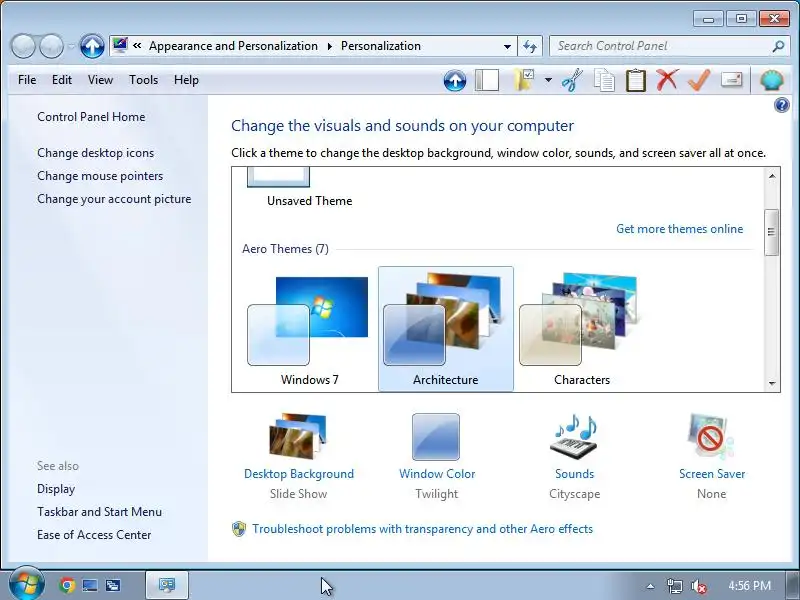Open Change mouse pointers
Viewport: 800px width, 600px height.
100,176
